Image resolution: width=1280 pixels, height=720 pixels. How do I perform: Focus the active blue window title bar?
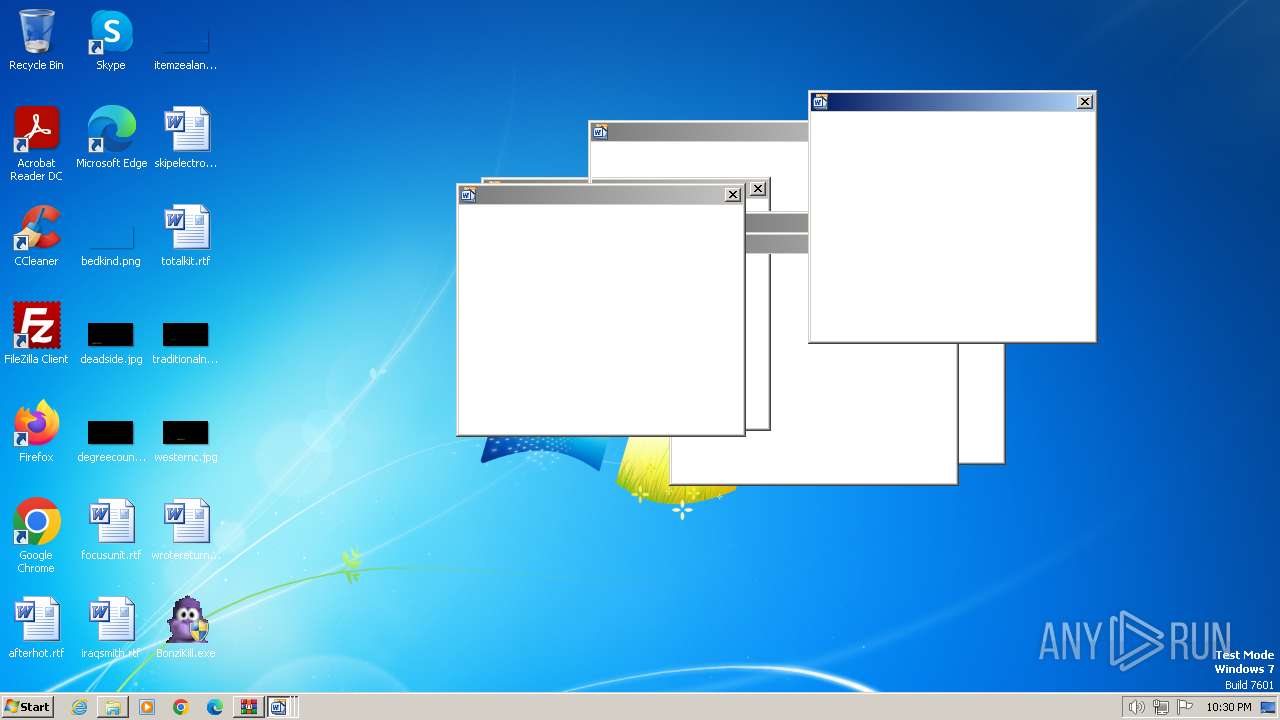[952, 102]
